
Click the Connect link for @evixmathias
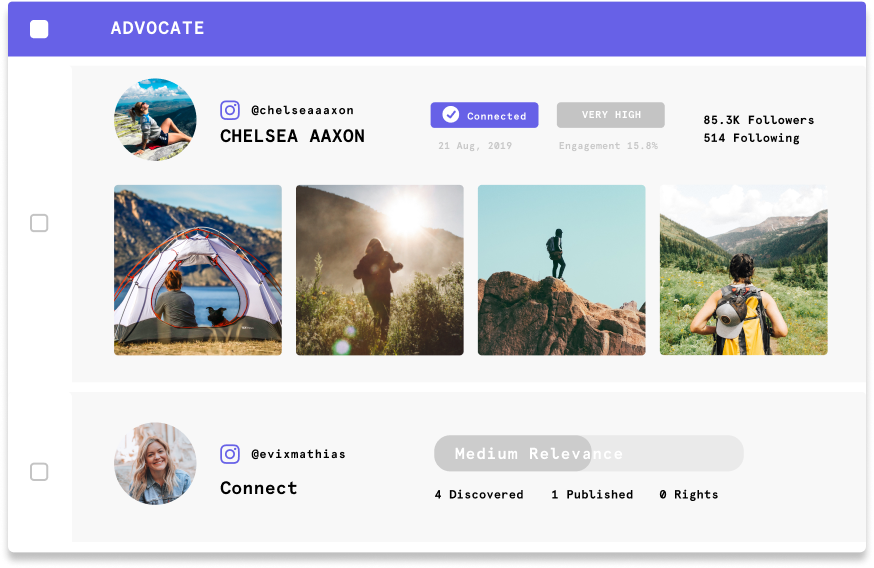pyautogui.click(x=259, y=488)
